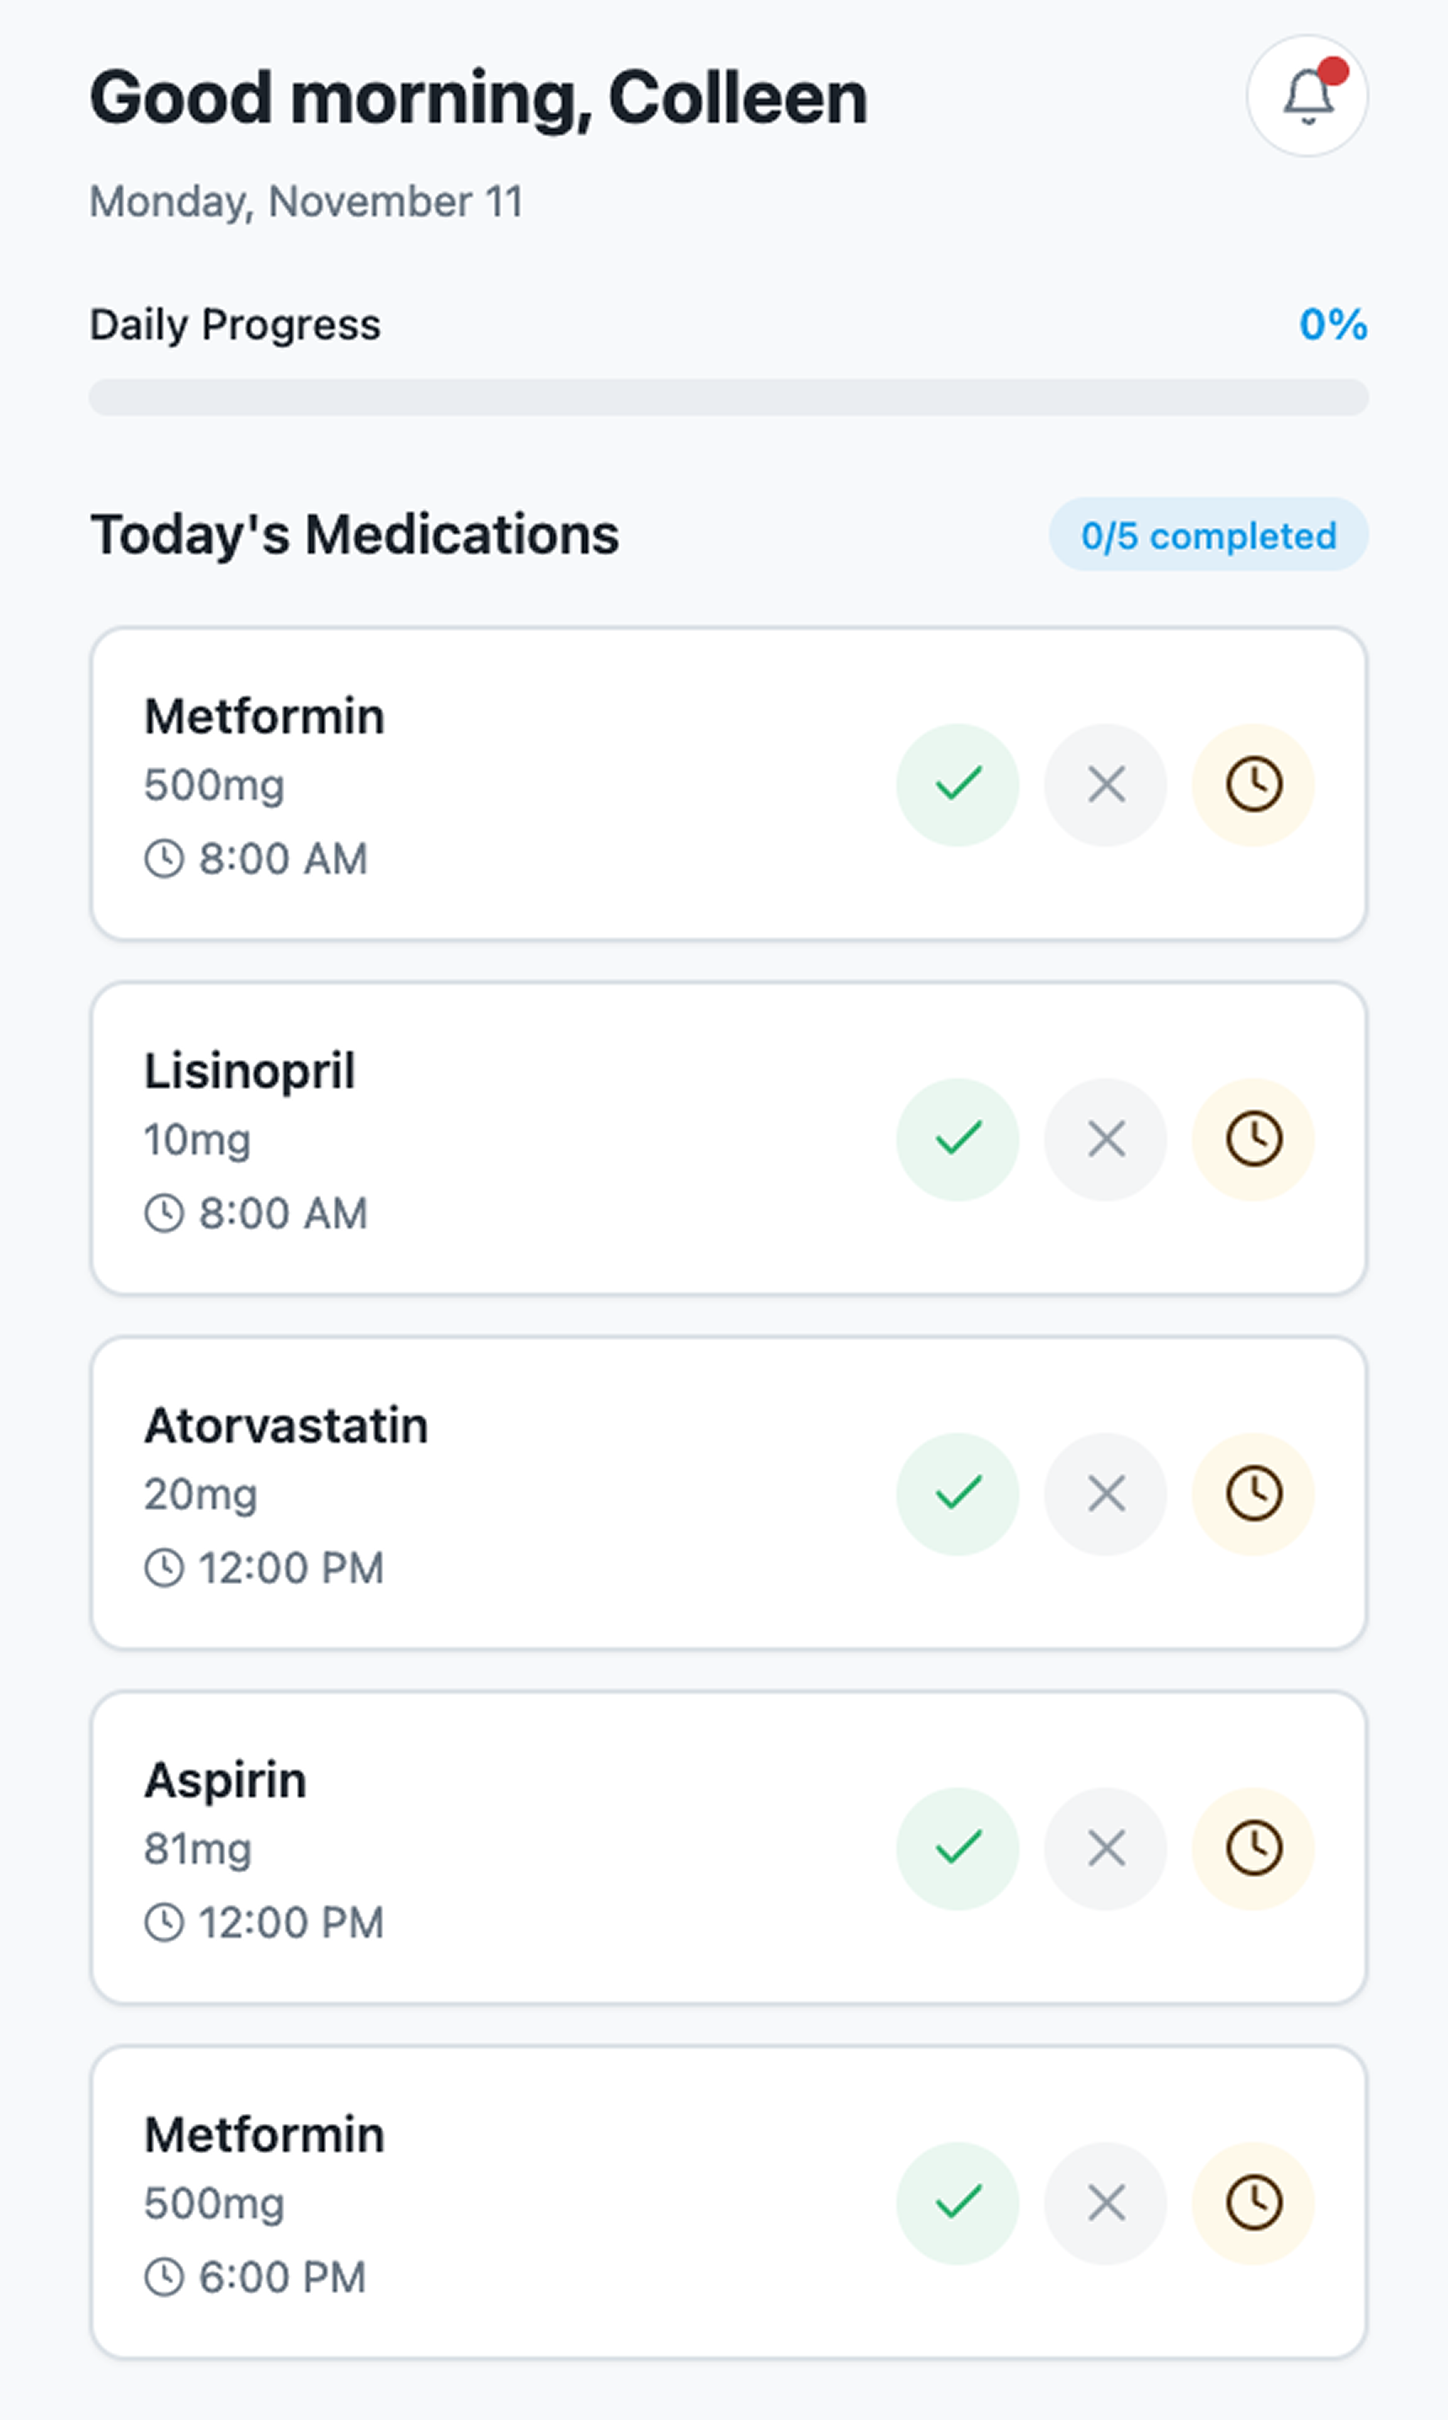Open notifications bell icon
The image size is (1448, 2420).
(x=1306, y=96)
